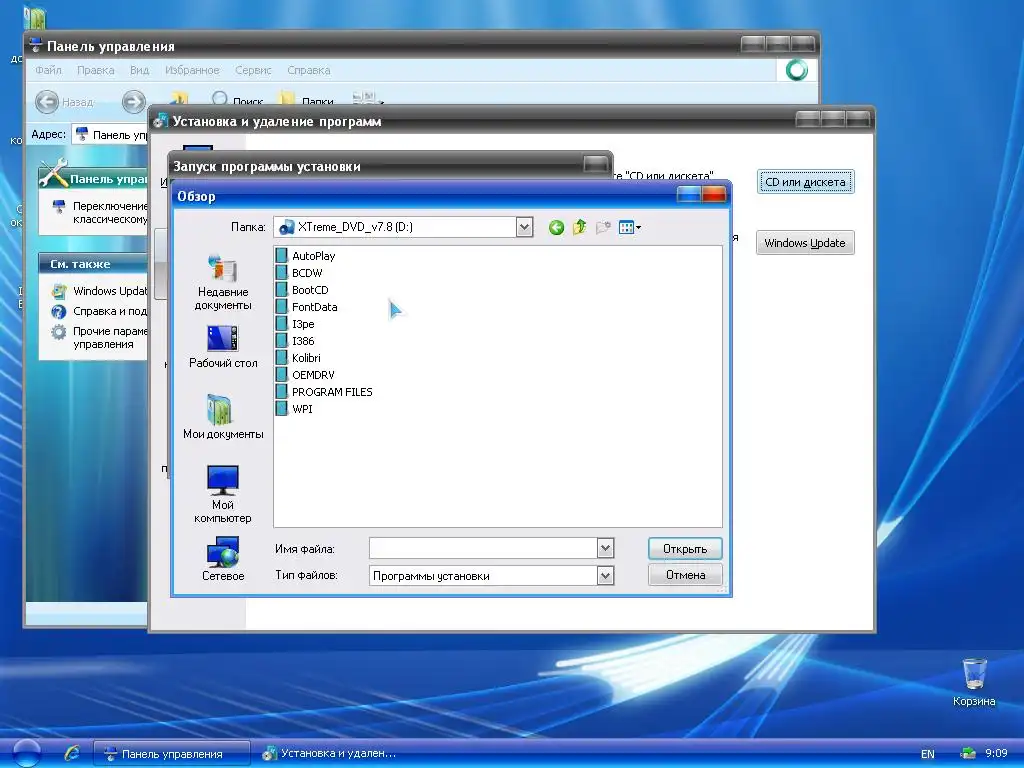Image resolution: width=1024 pixels, height=768 pixels.
Task: Click Назад button in Панель управления toolbar
Action: (x=64, y=102)
